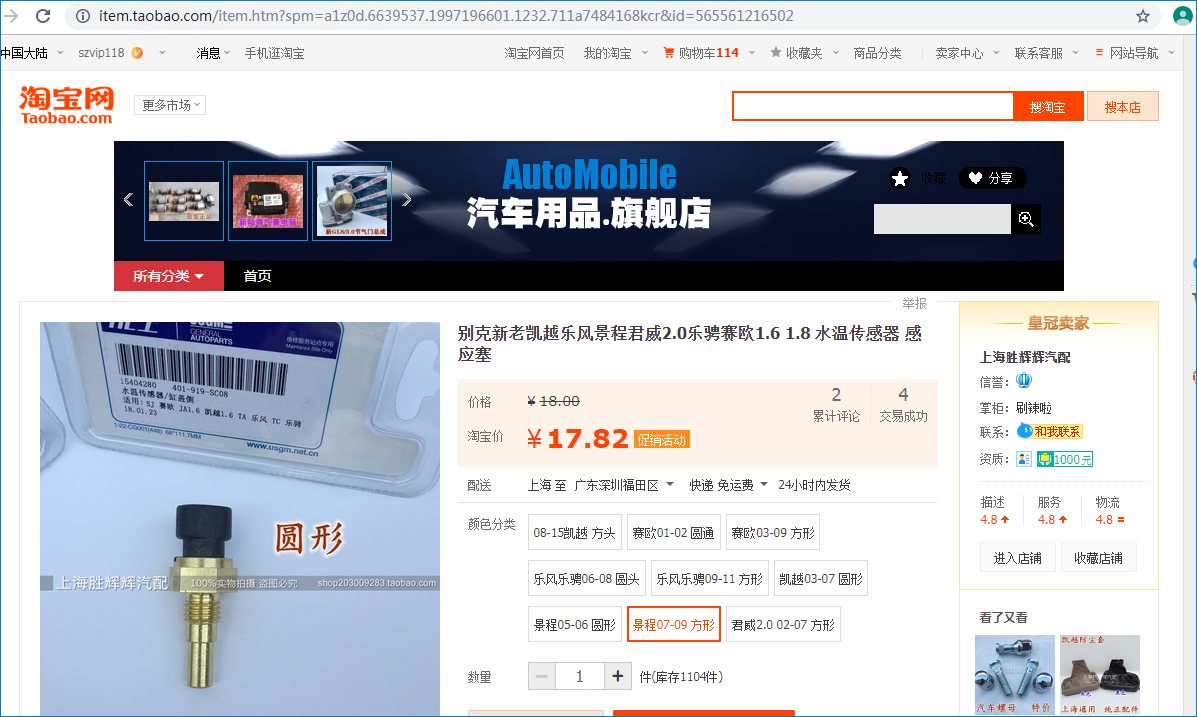Viewport: 1197px width, 717px height.
Task: Increase quantity with the plus button
Action: pos(618,677)
